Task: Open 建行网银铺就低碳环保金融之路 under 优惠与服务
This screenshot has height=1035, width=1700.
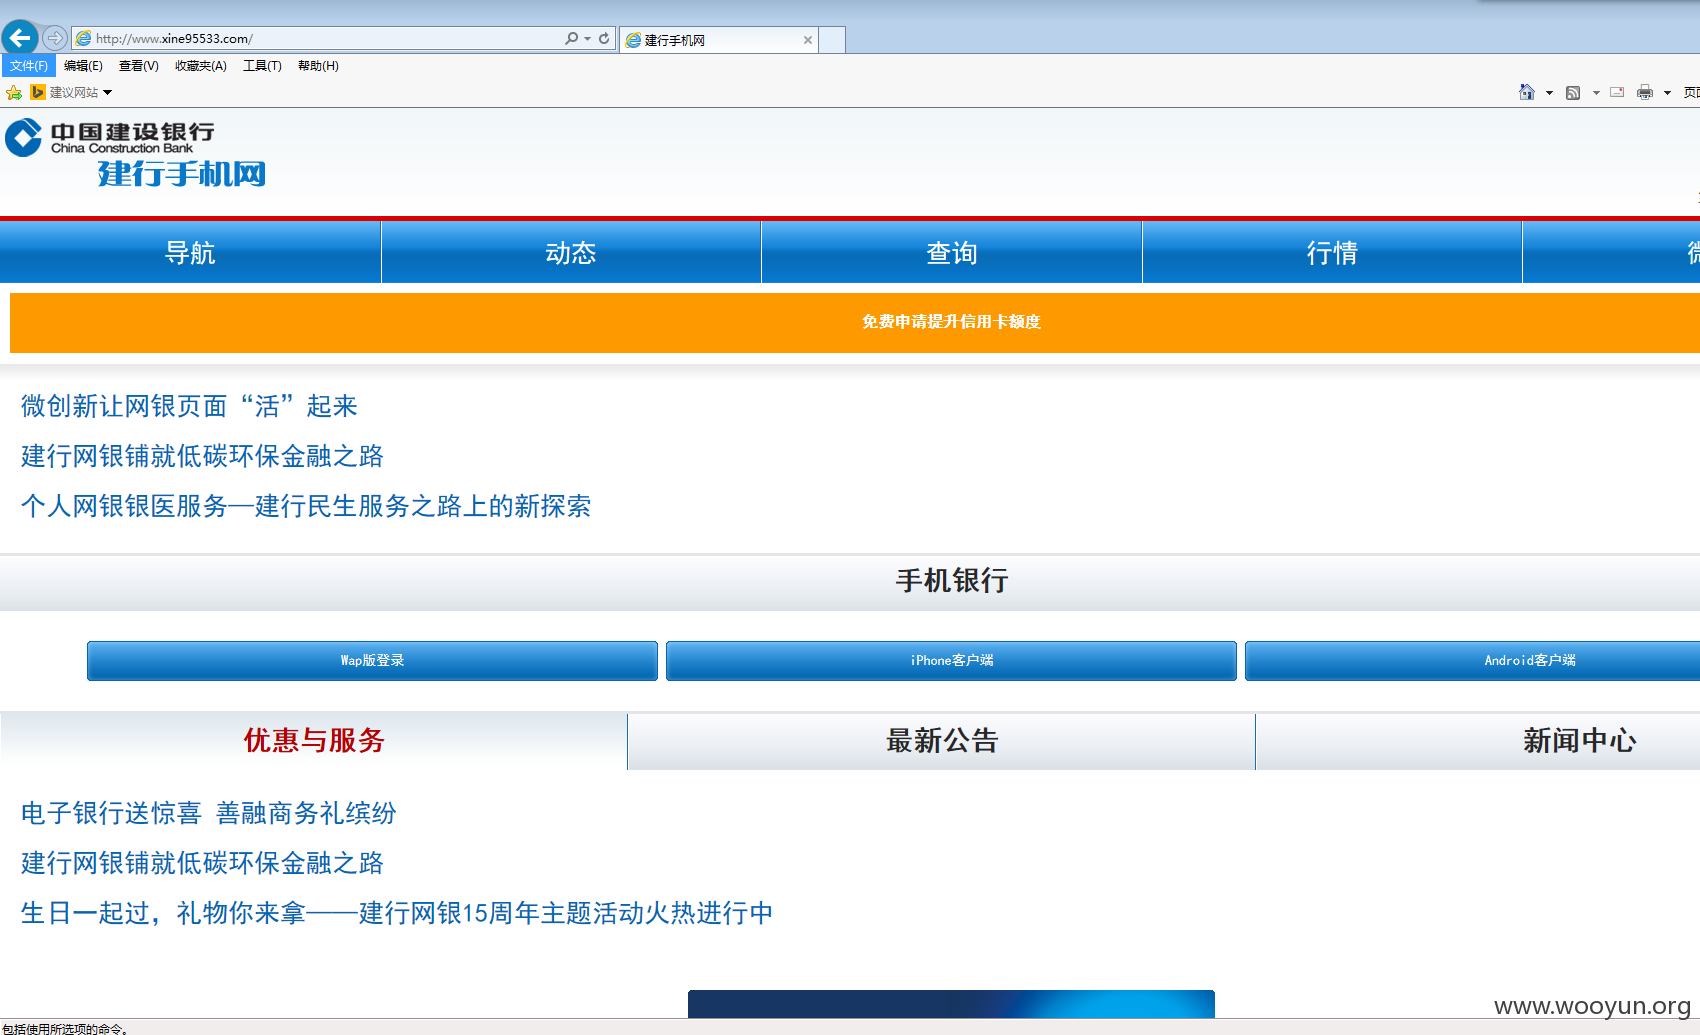Action: tap(202, 863)
